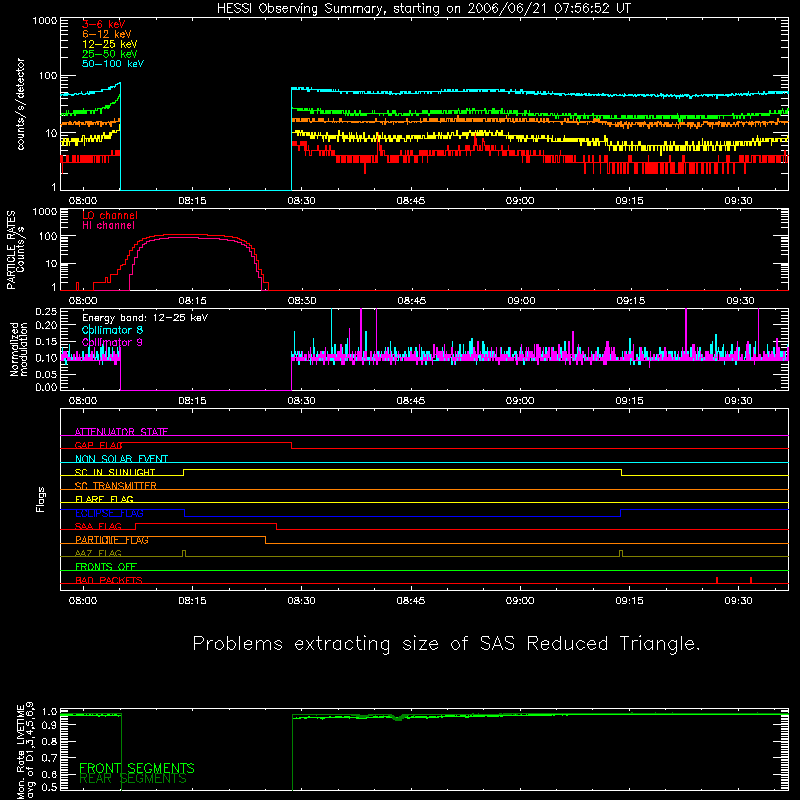Click the 'ATTENUATOR_STATE' flag label

(x=121, y=432)
